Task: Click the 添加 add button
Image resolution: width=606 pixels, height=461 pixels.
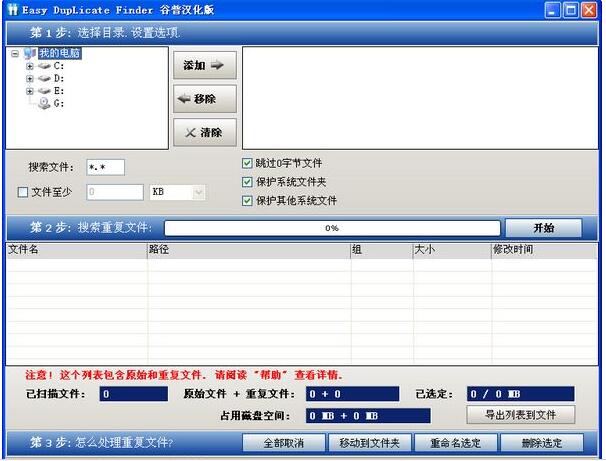Action: pyautogui.click(x=205, y=65)
